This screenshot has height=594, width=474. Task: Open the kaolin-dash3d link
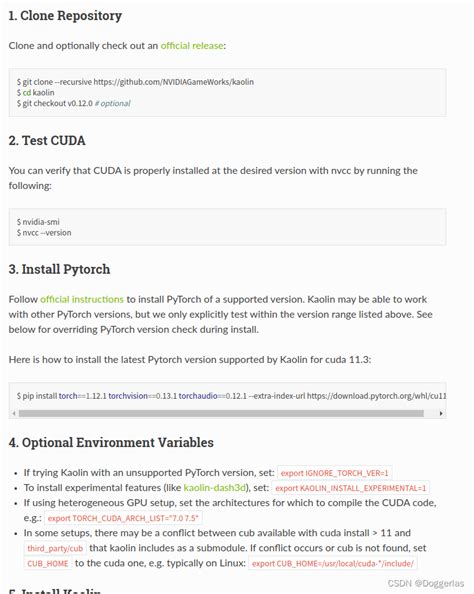pos(214,488)
